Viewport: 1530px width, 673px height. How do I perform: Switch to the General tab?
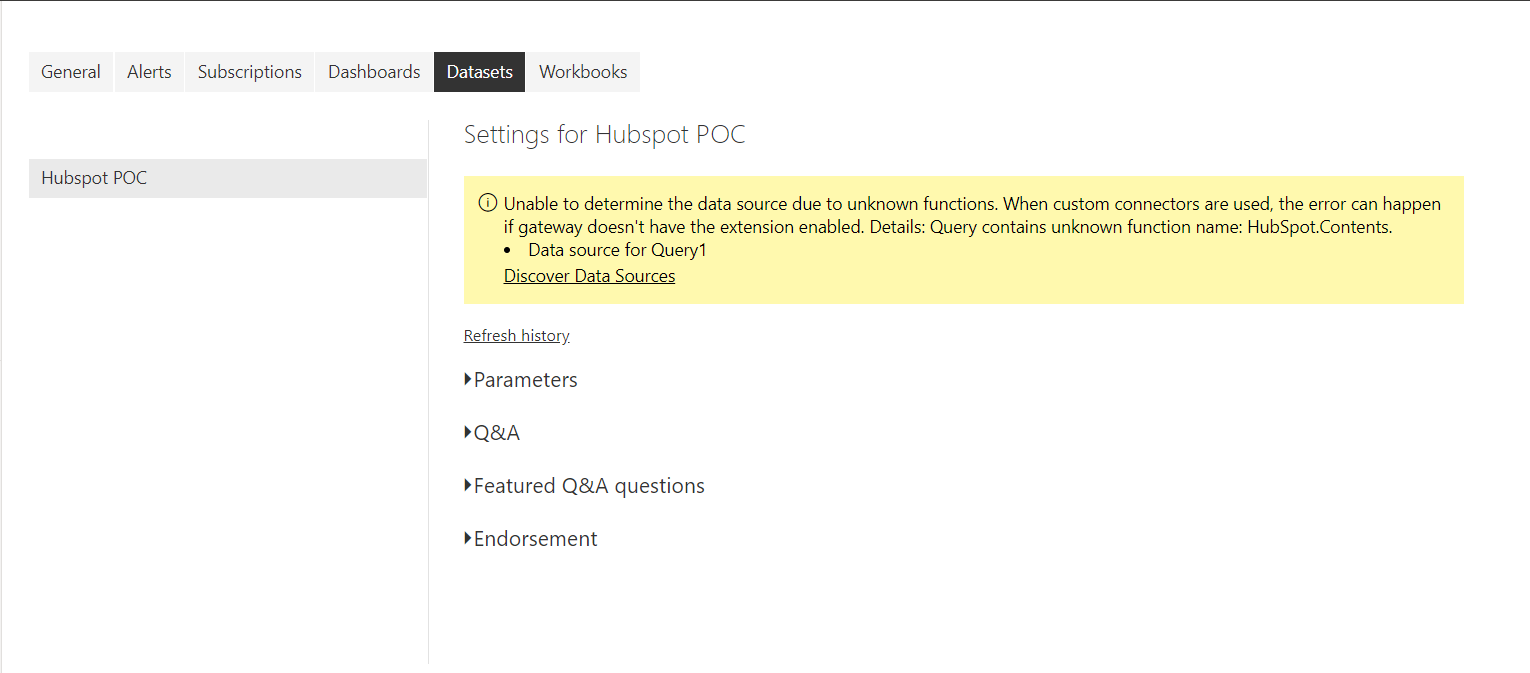[70, 71]
